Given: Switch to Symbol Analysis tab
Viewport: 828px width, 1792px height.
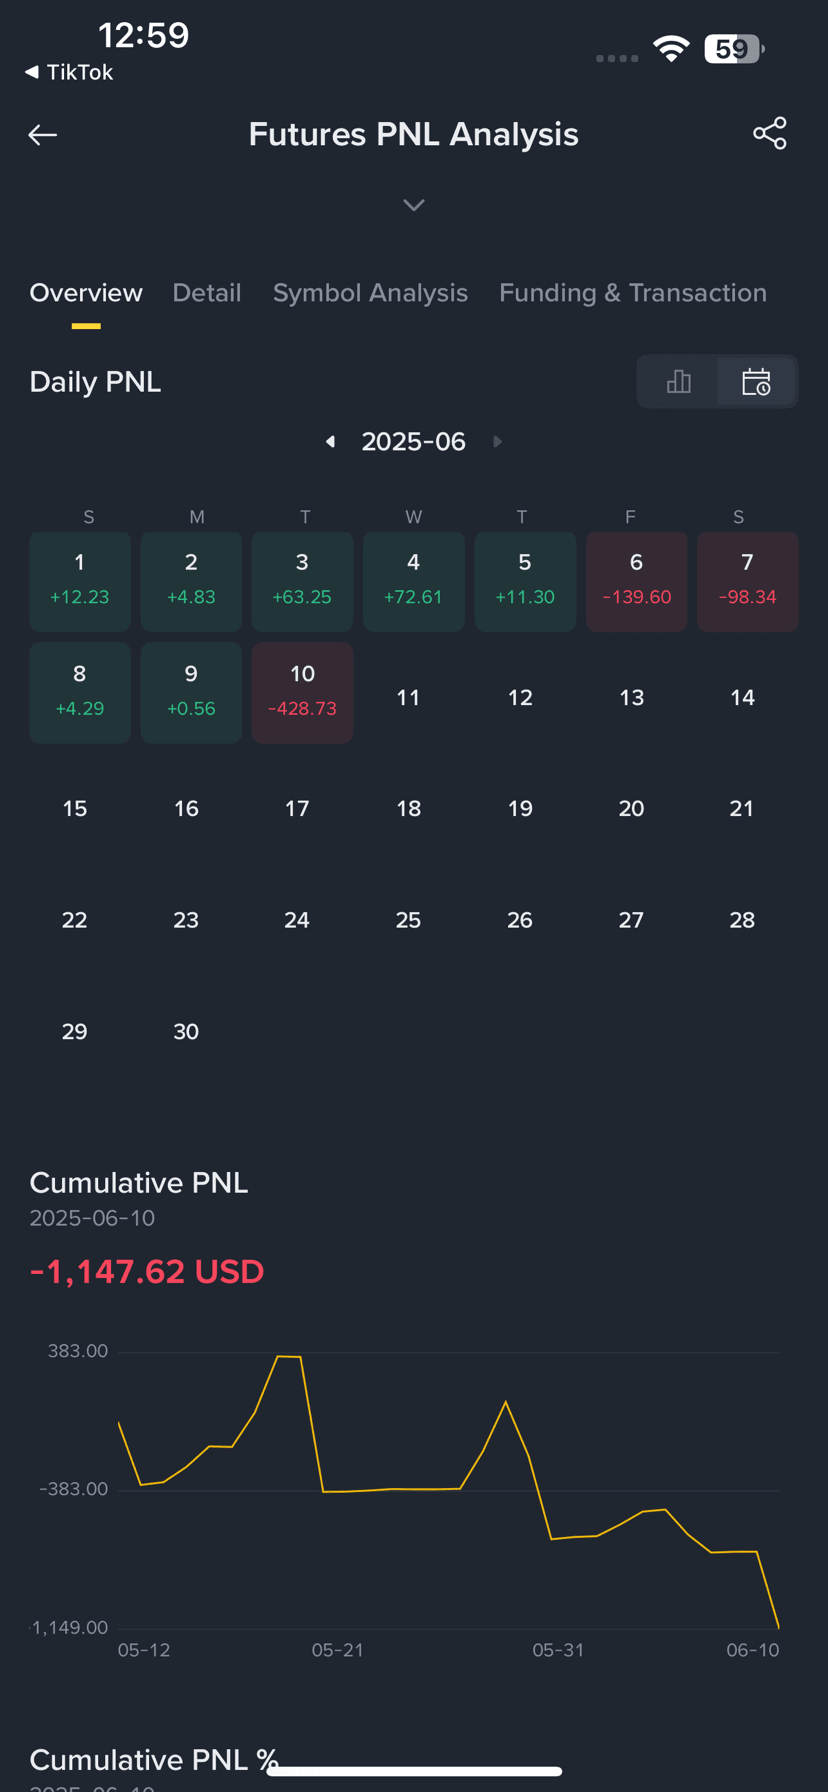Looking at the screenshot, I should (x=370, y=293).
